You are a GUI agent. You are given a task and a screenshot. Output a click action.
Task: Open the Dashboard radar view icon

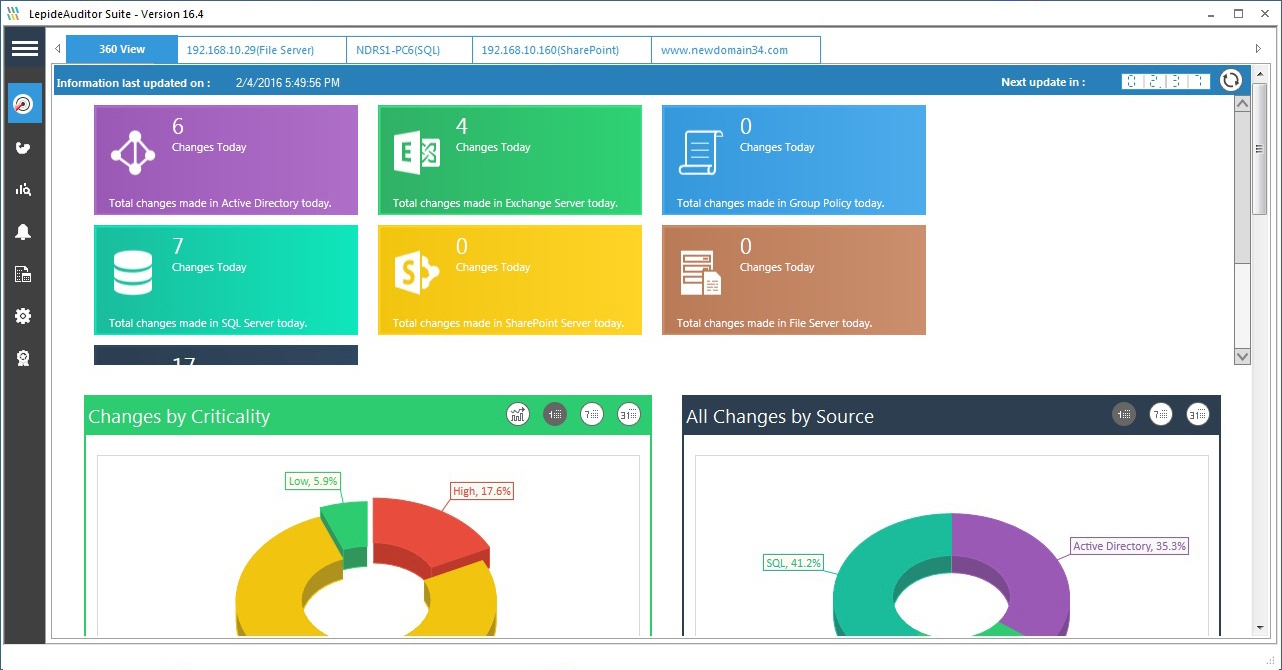coord(24,103)
